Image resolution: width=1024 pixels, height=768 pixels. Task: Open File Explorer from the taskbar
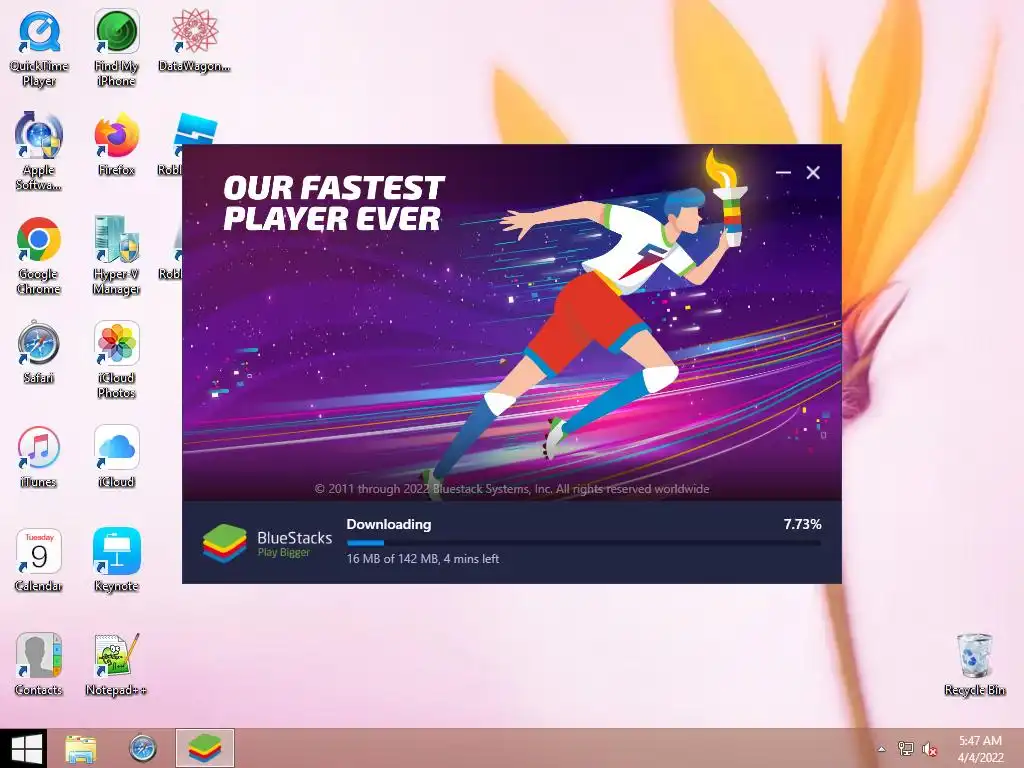coord(81,748)
